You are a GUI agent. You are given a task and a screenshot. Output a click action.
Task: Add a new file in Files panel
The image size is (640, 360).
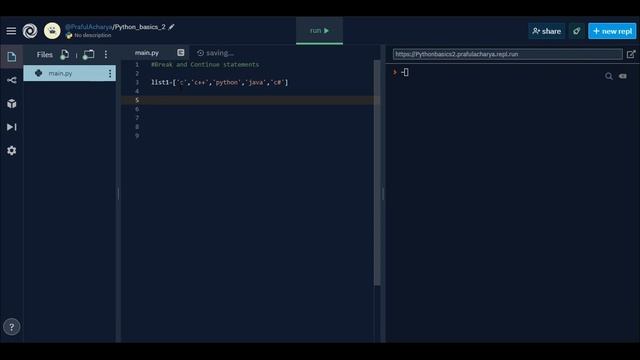coord(64,55)
